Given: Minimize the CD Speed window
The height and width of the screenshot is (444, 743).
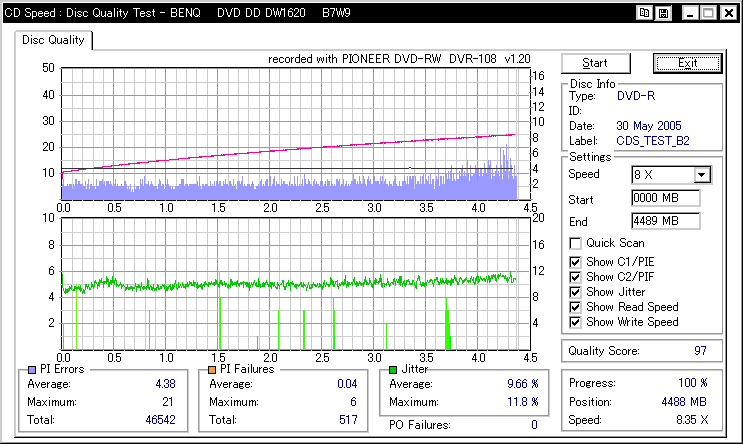Looking at the screenshot, I should pos(690,13).
